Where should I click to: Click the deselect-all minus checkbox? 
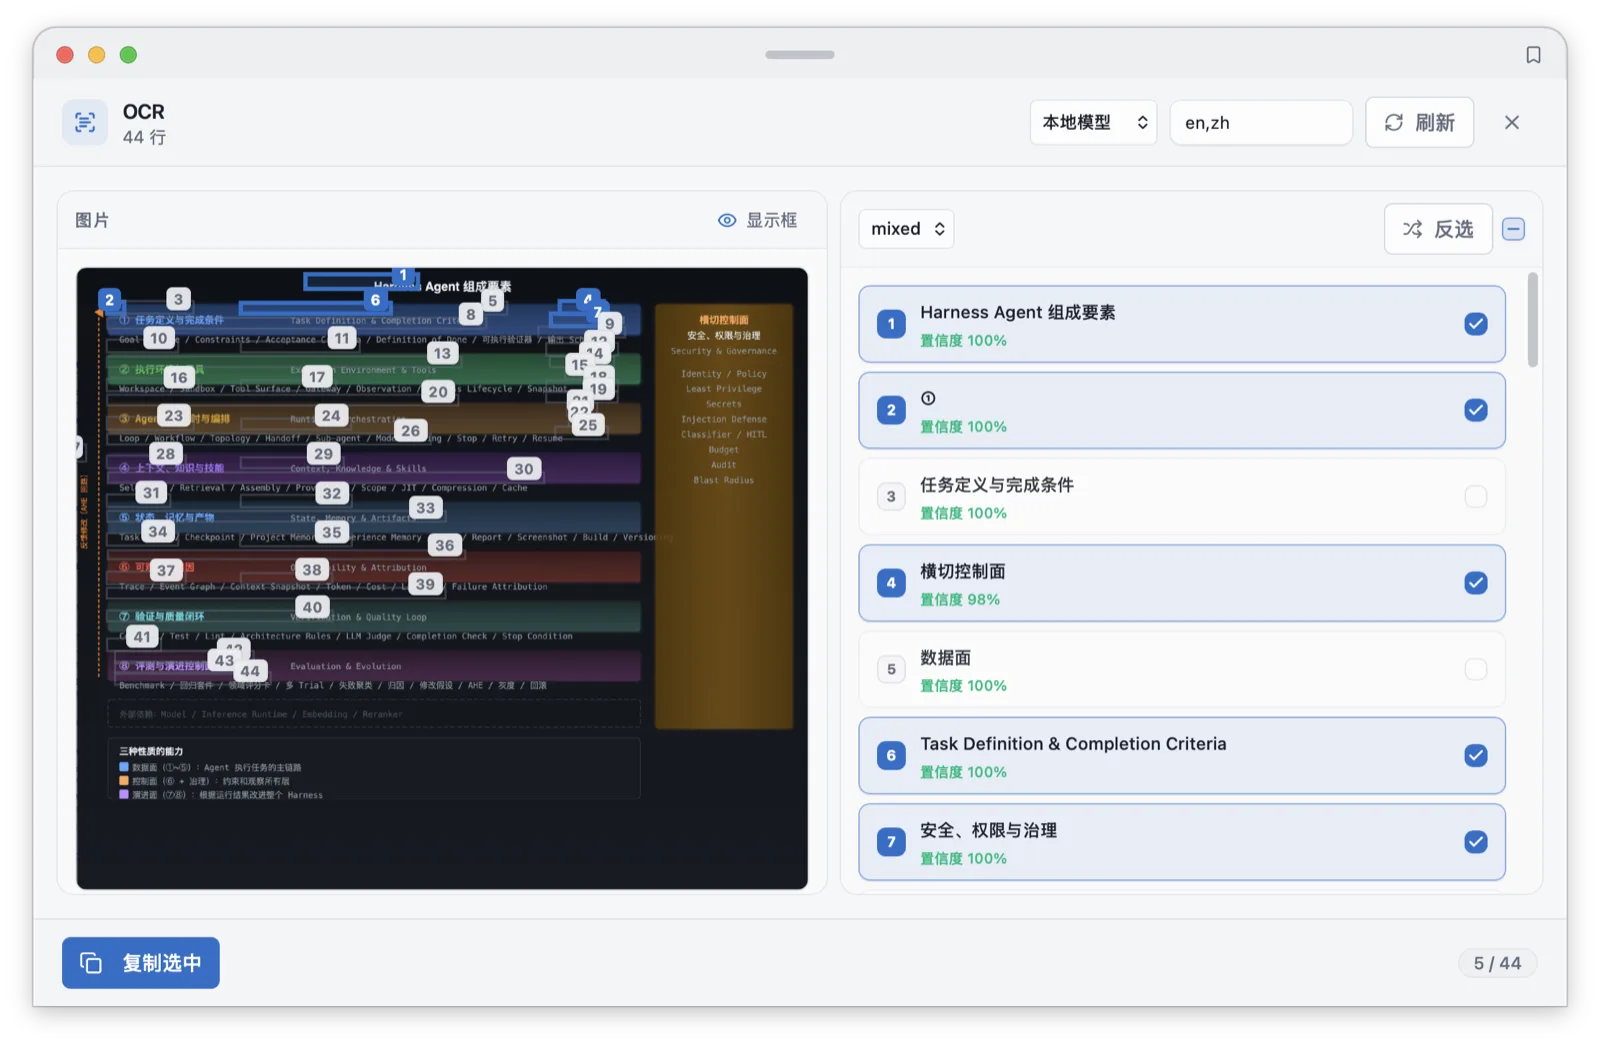tap(1513, 229)
